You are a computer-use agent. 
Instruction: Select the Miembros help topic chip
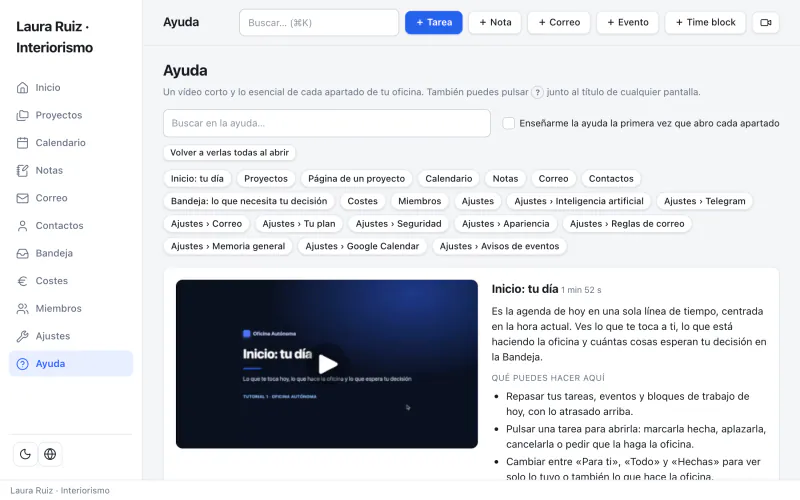(420, 201)
